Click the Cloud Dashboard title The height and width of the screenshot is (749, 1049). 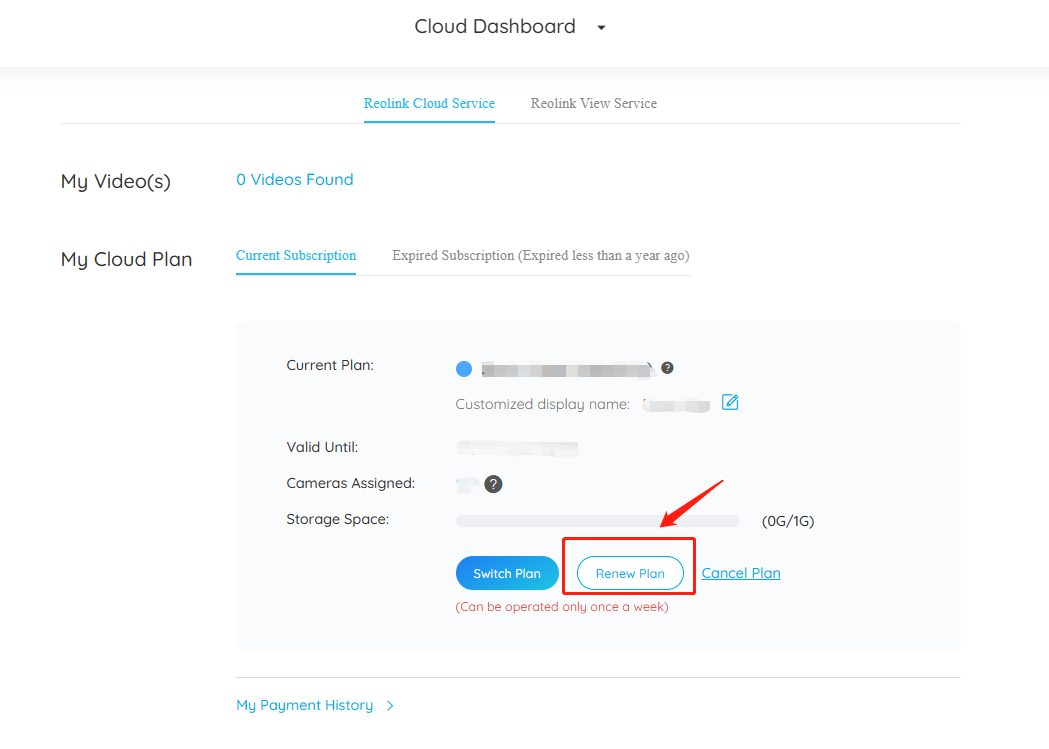(495, 26)
